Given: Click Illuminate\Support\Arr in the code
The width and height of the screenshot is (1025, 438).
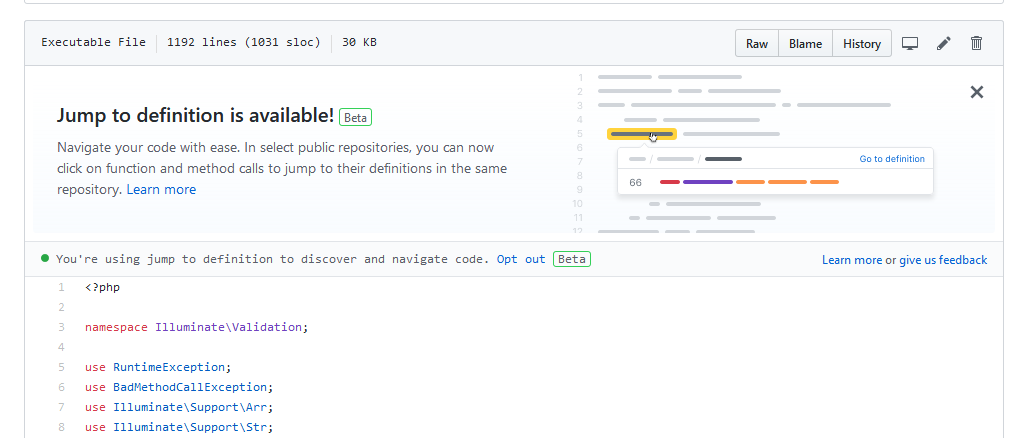Looking at the screenshot, I should pos(190,407).
